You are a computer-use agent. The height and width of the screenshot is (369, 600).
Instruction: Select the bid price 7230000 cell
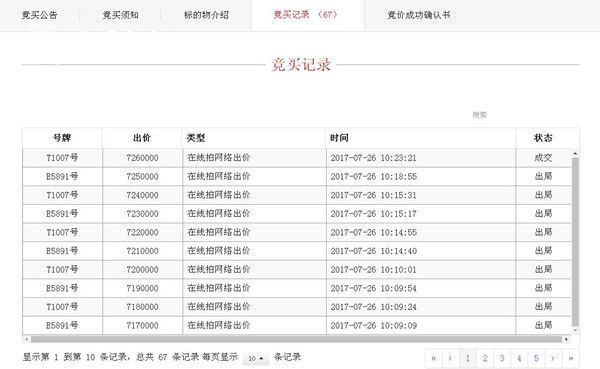click(142, 214)
